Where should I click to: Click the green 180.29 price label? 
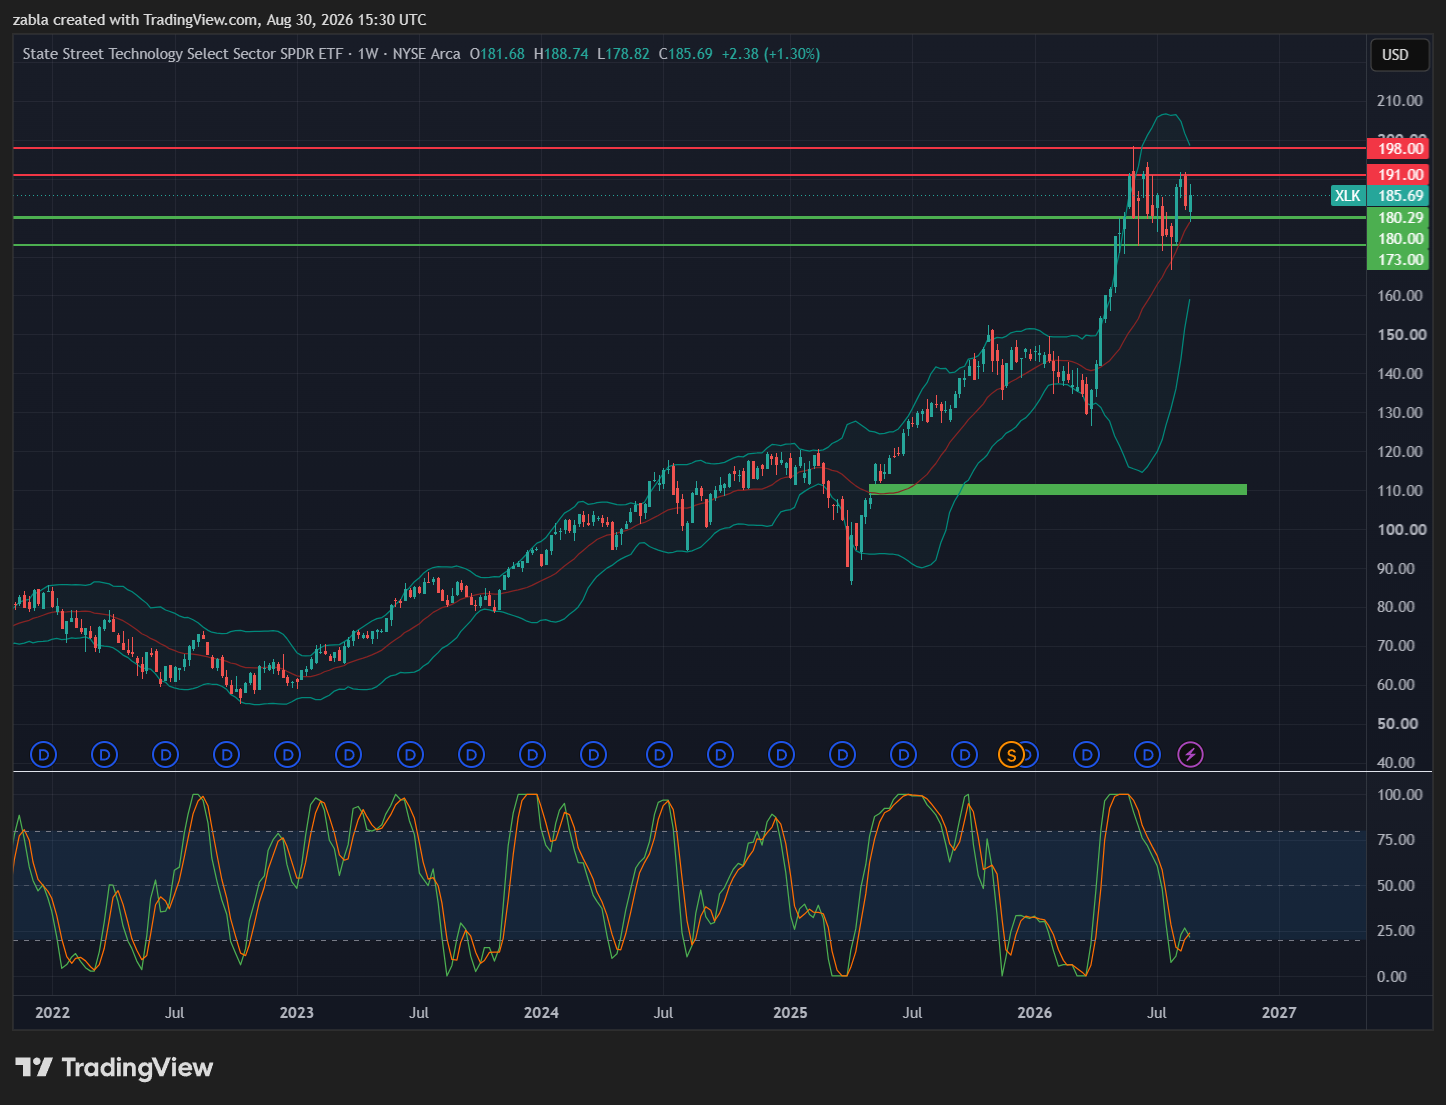(1398, 218)
